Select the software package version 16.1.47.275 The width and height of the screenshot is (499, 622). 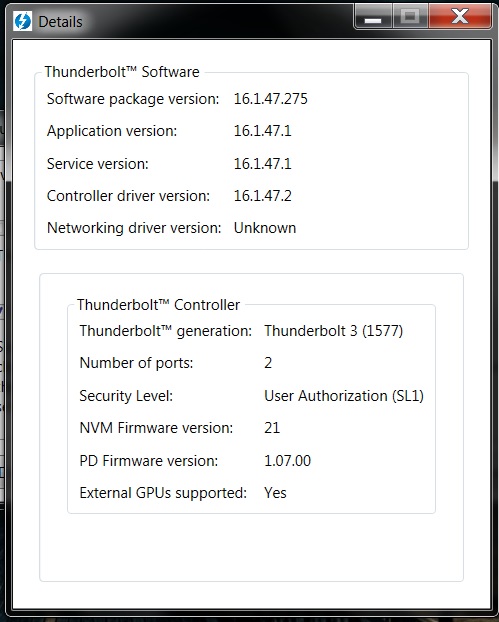click(271, 99)
